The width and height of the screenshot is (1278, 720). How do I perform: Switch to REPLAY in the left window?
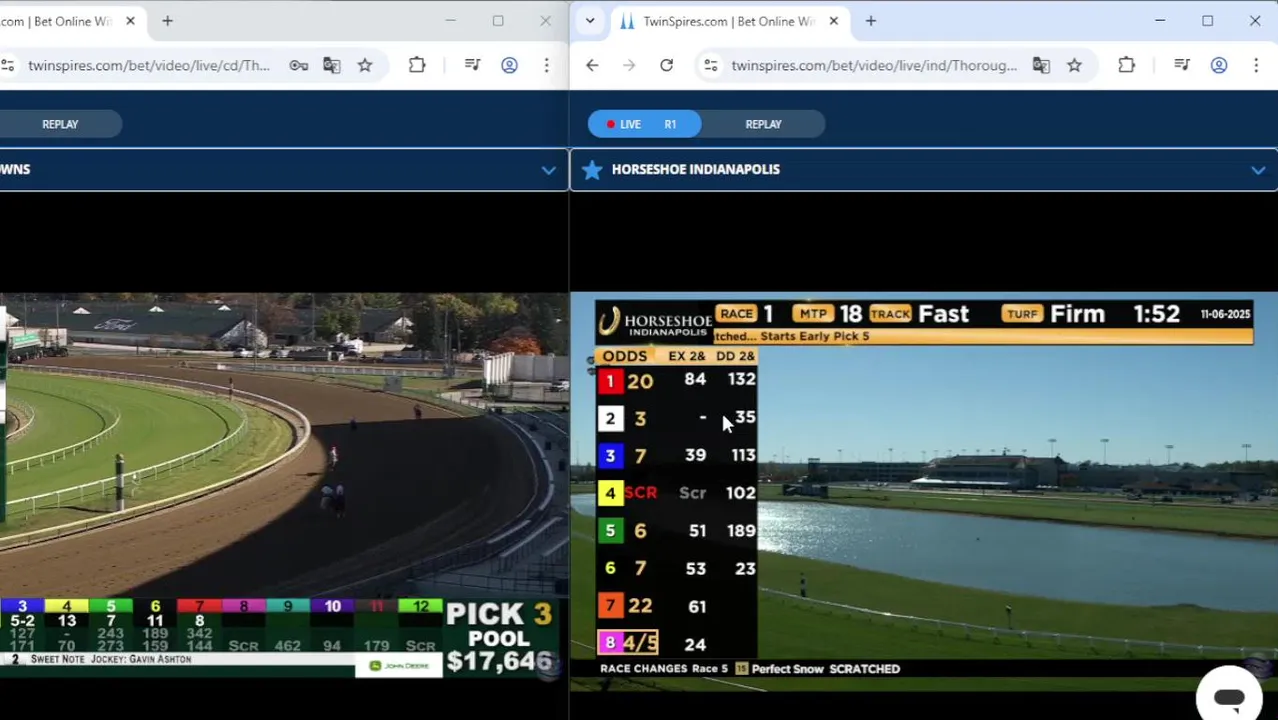point(60,124)
